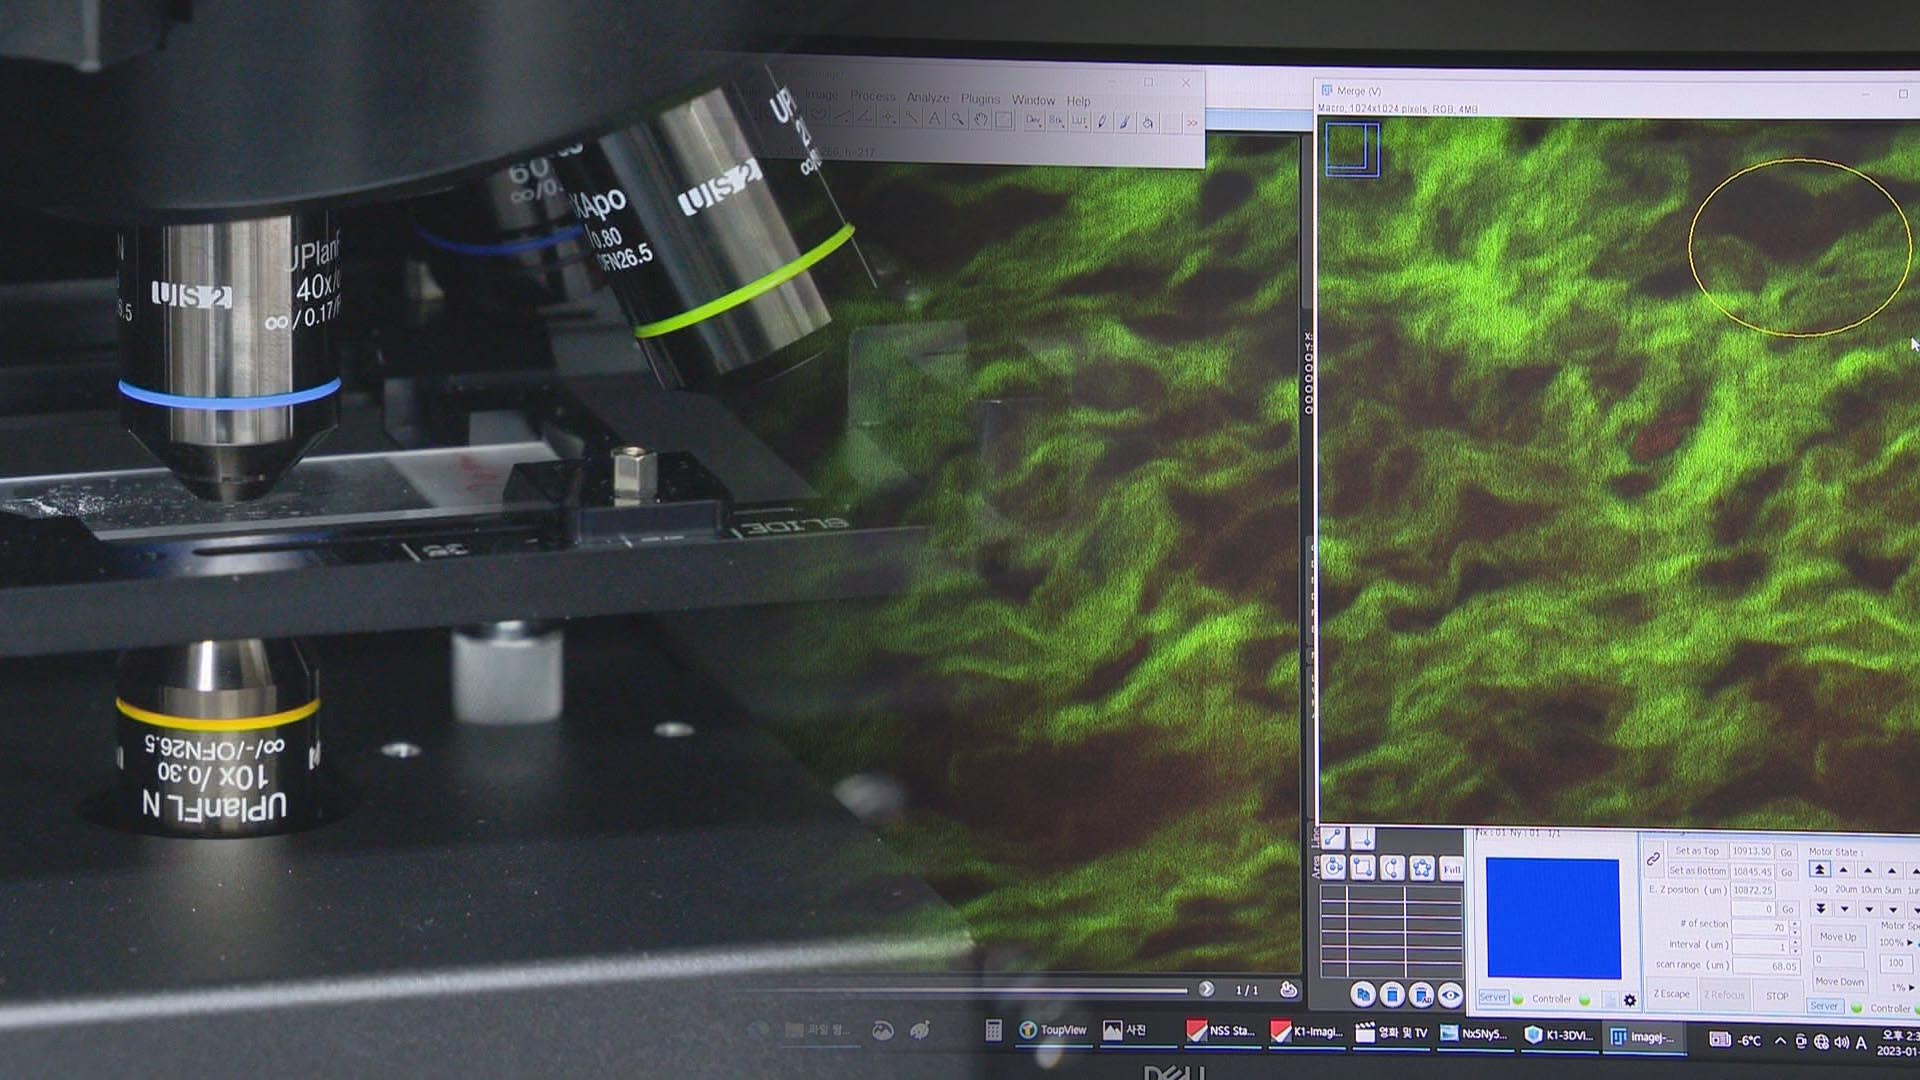
Task: Select the polygon area tool icon
Action: coord(1421,868)
